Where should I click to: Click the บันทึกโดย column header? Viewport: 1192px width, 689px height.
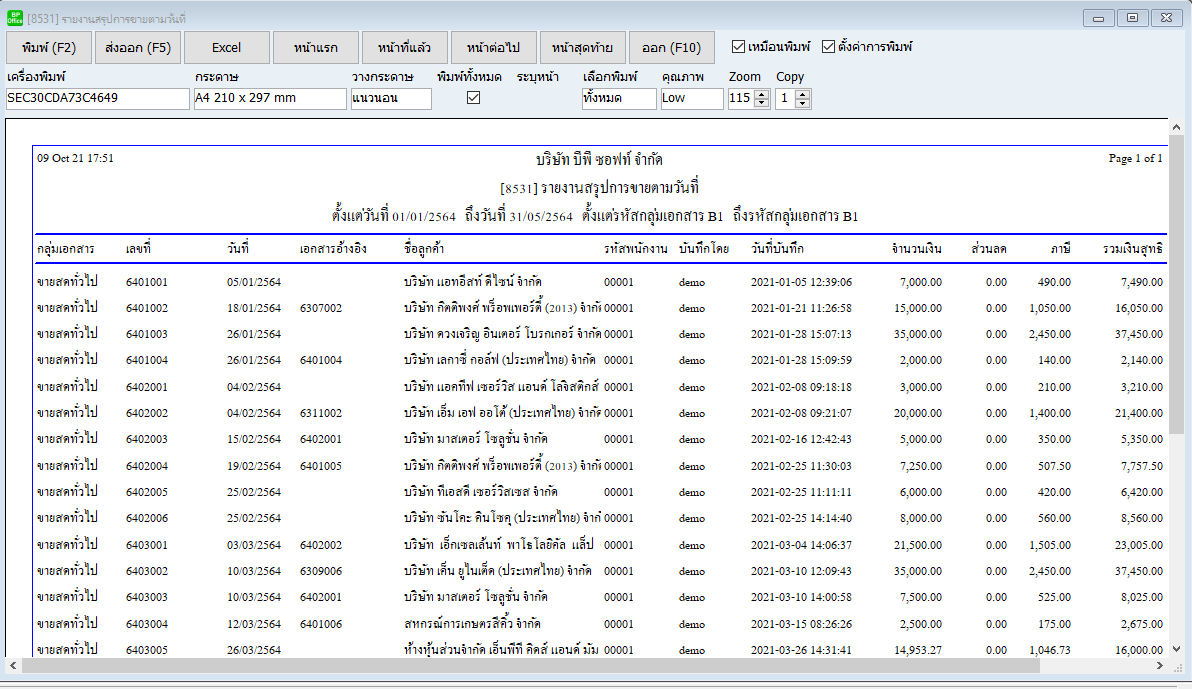(704, 249)
